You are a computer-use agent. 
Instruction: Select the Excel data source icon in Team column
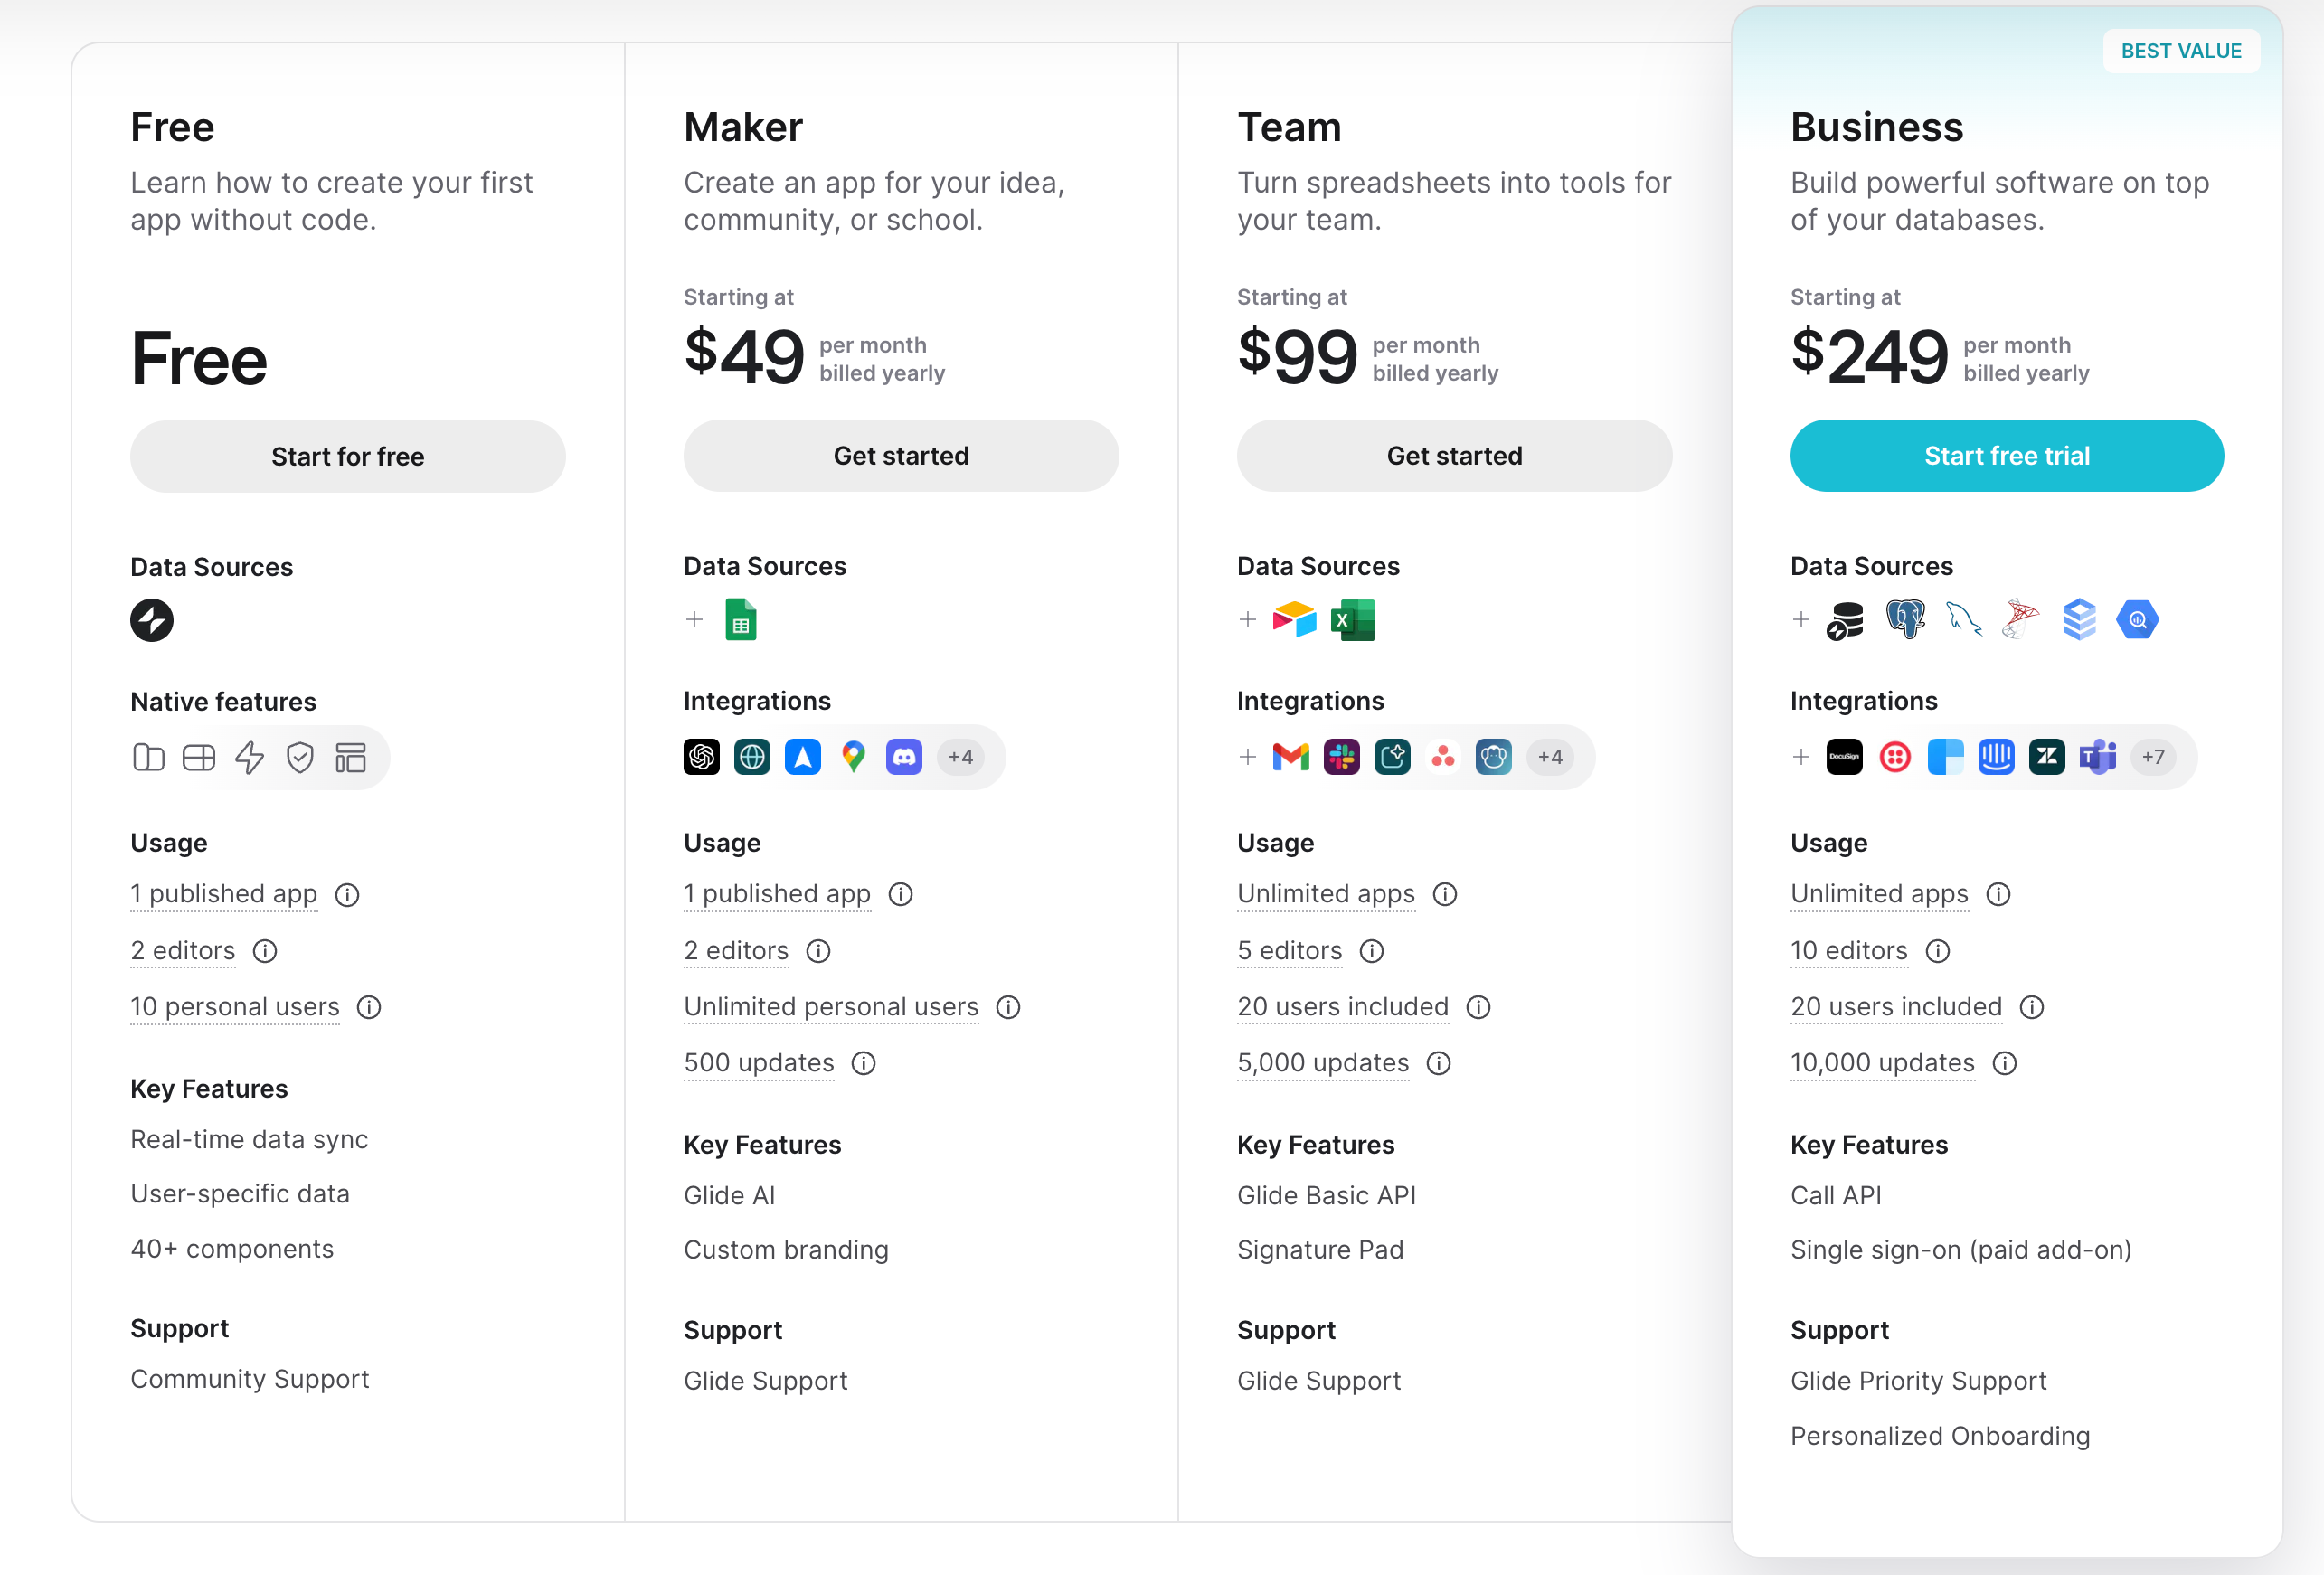1354,620
